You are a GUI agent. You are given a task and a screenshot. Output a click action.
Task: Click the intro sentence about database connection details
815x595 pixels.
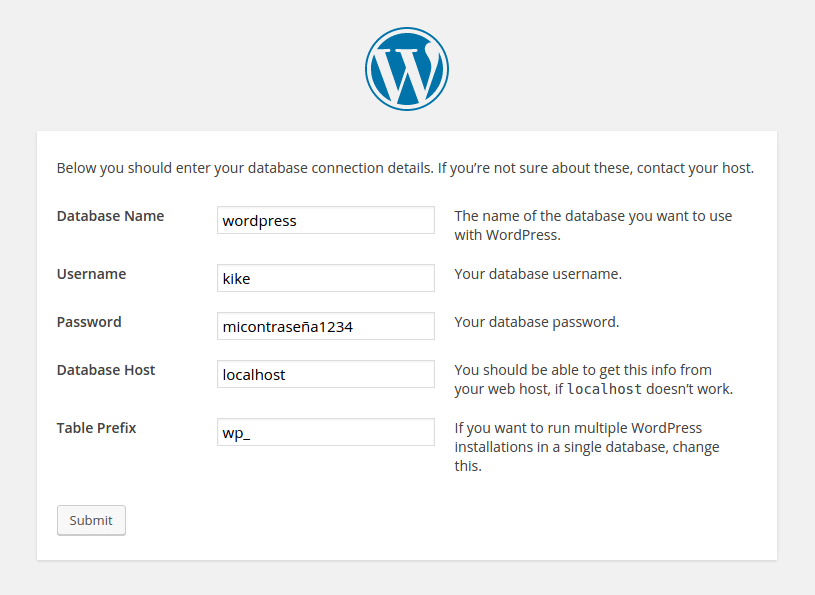click(405, 168)
